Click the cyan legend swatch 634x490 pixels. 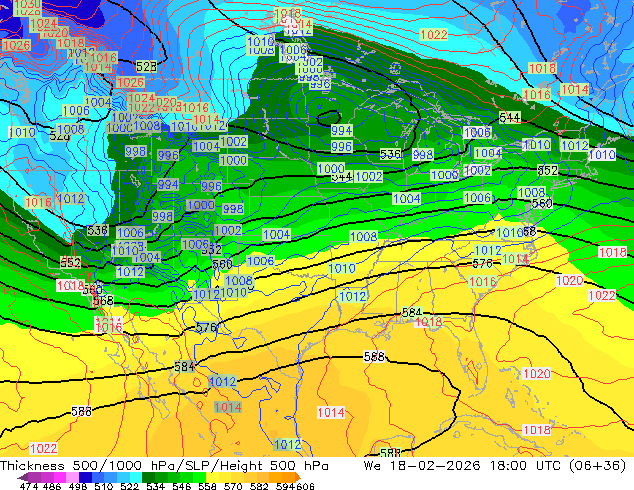(136, 477)
